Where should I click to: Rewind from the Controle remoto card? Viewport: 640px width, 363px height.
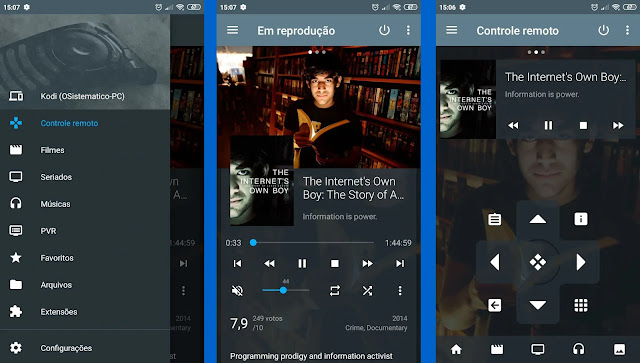(513, 125)
